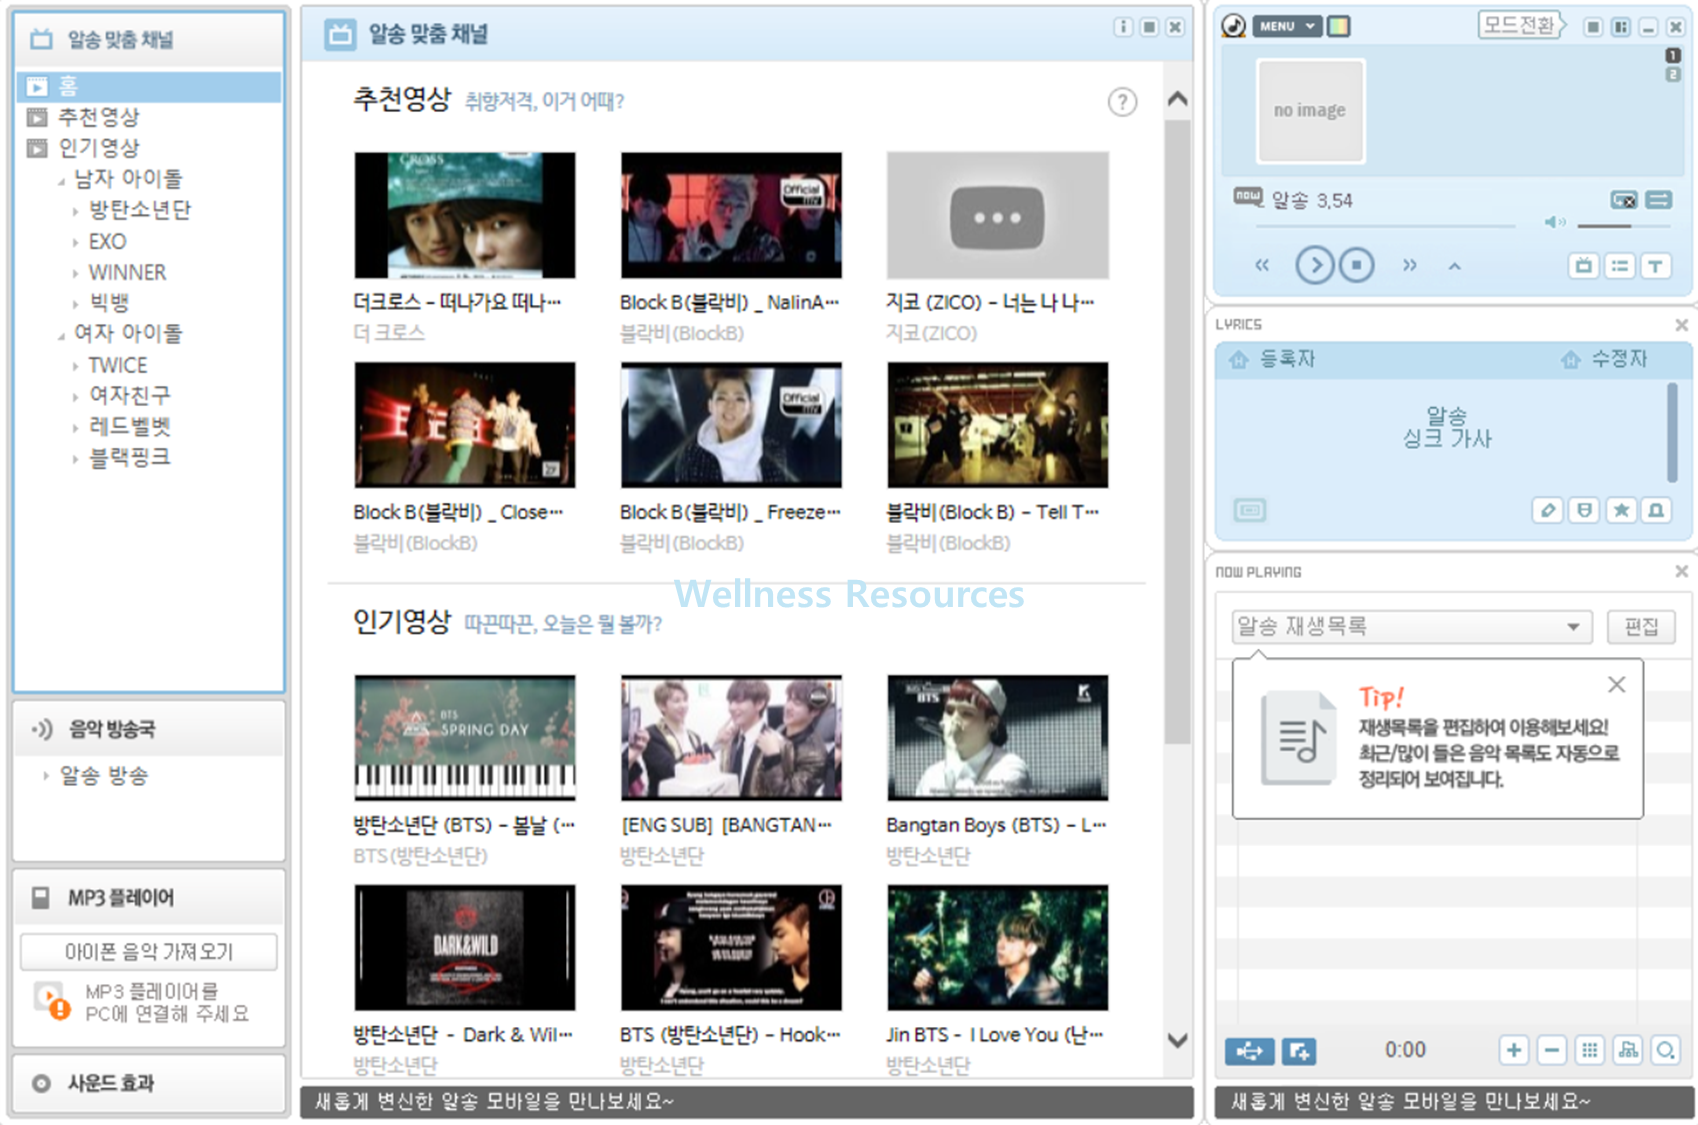
Task: Collapse the 여자 아이돌 tree group
Action: pyautogui.click(x=62, y=335)
